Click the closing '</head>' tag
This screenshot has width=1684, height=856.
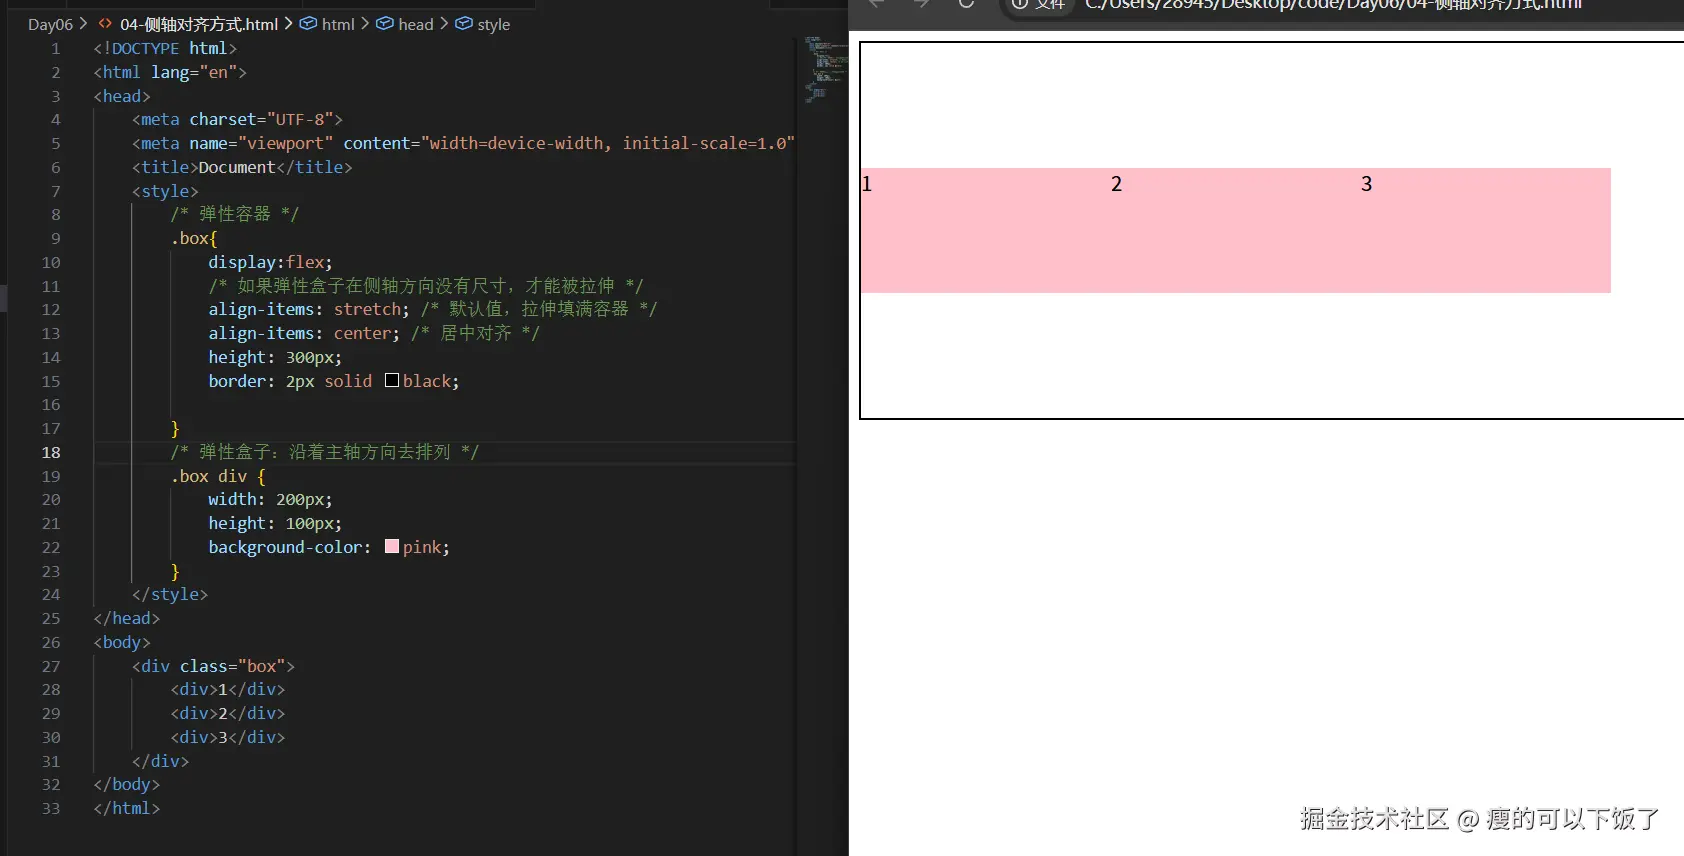click(x=127, y=618)
